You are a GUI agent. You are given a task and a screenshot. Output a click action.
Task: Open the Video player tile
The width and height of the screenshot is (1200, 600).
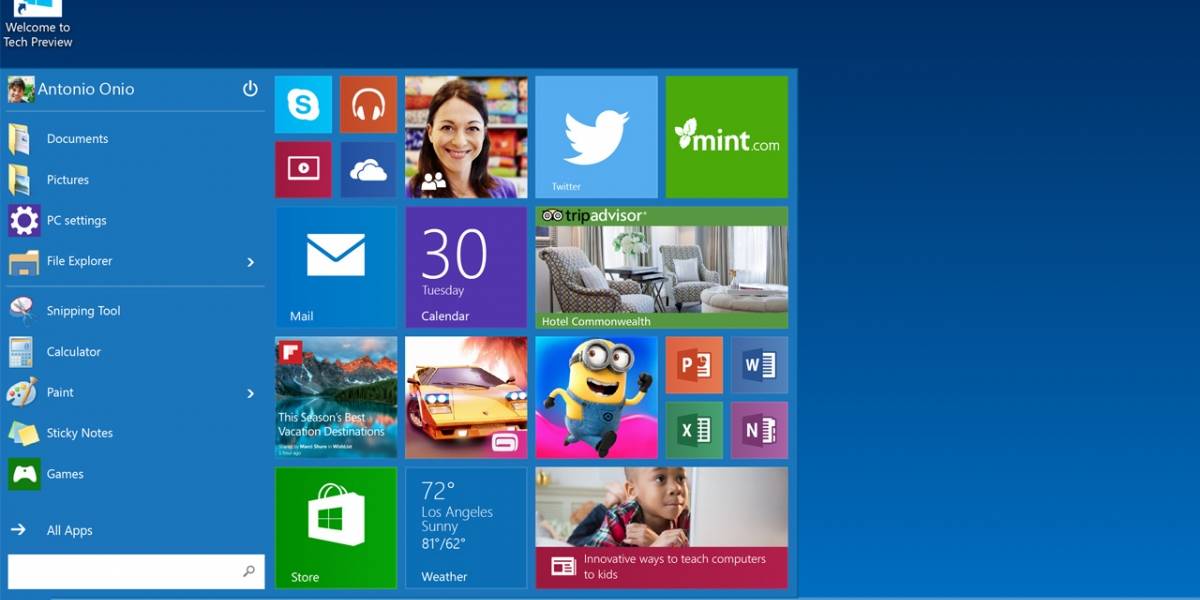303,169
